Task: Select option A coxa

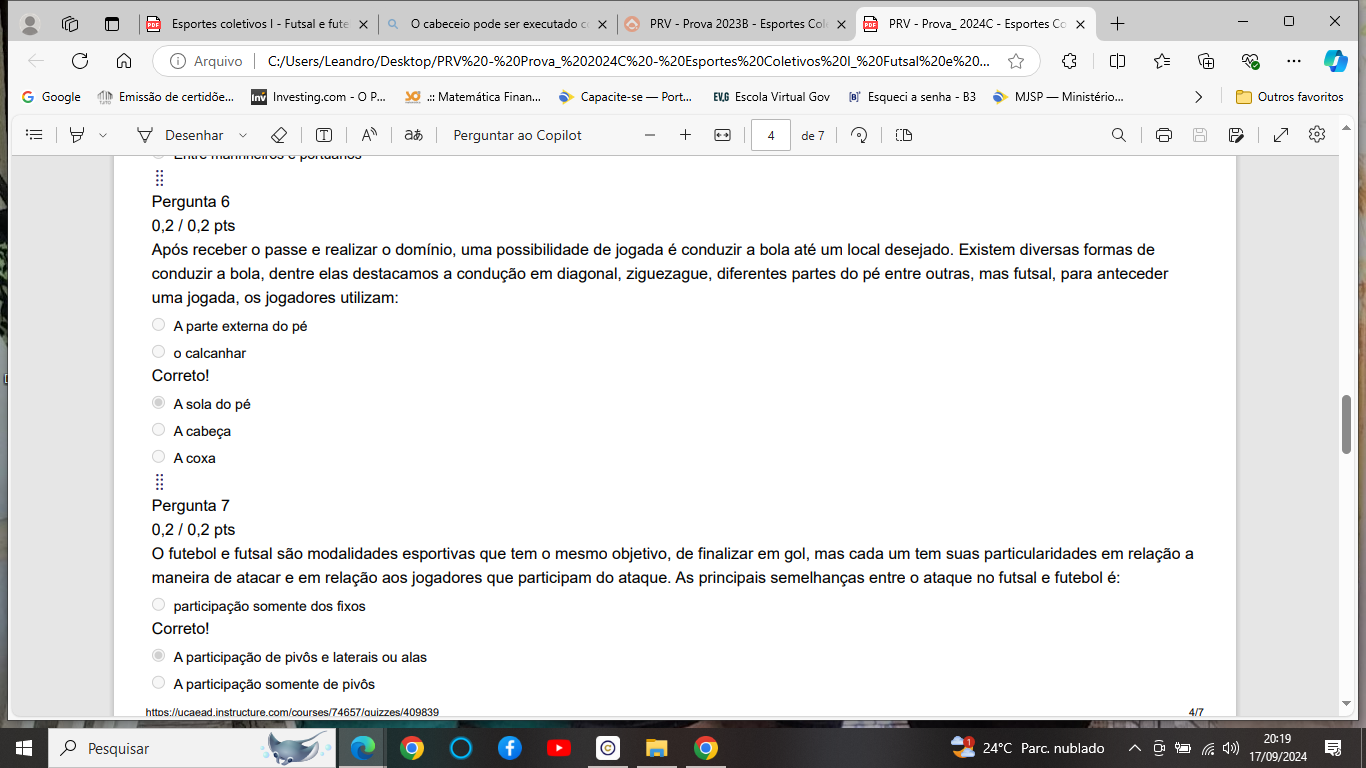Action: [x=158, y=457]
